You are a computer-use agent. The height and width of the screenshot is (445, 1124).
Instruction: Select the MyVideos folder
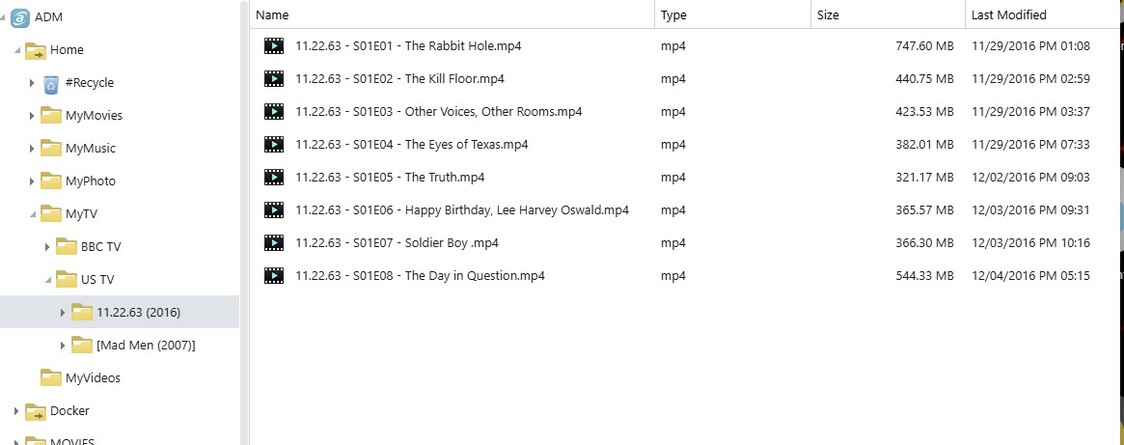click(x=92, y=378)
